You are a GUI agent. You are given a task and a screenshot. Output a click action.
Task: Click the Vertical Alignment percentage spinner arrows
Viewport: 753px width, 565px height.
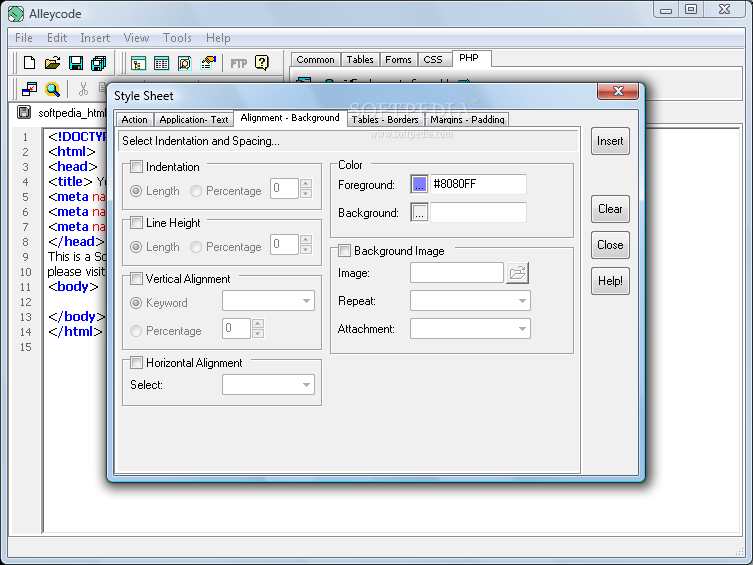tap(258, 328)
